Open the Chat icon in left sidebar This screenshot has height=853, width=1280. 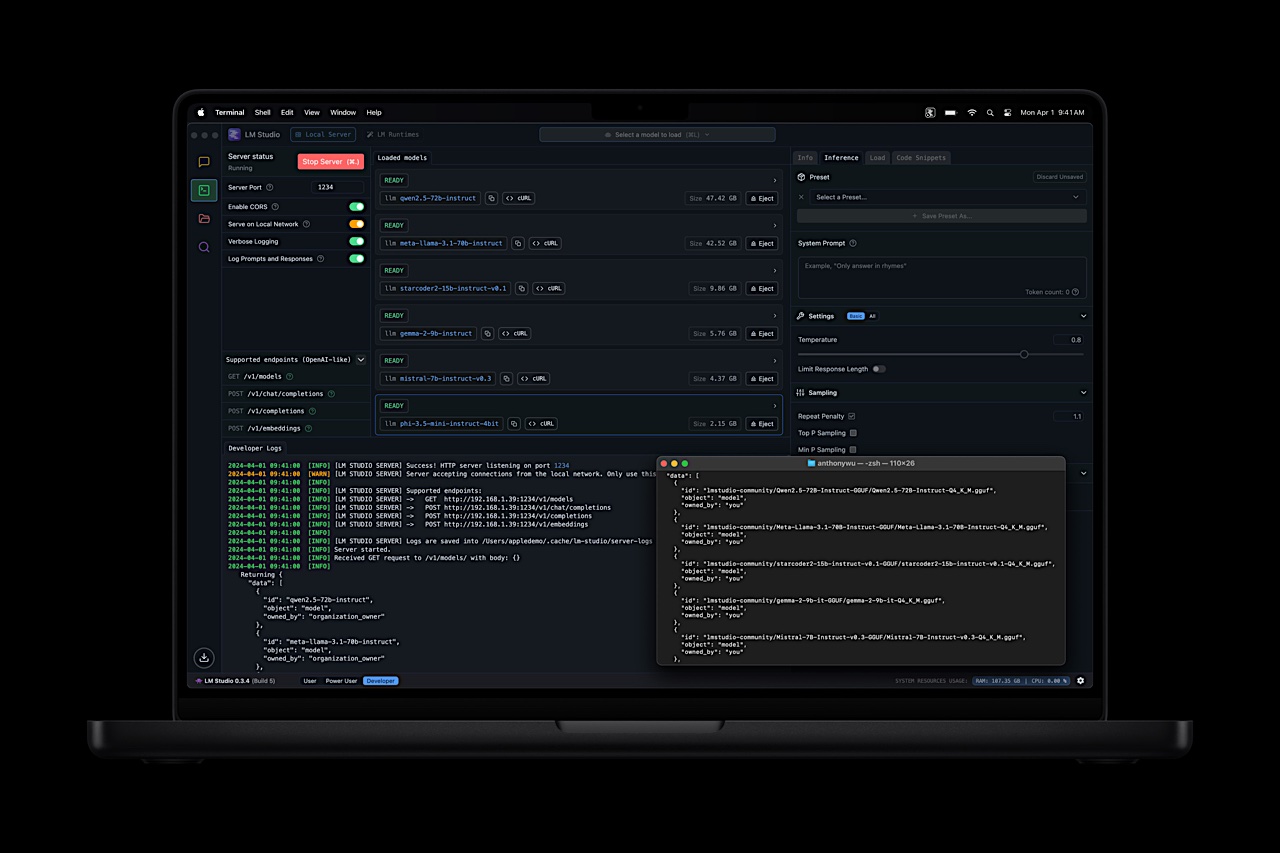pos(204,162)
